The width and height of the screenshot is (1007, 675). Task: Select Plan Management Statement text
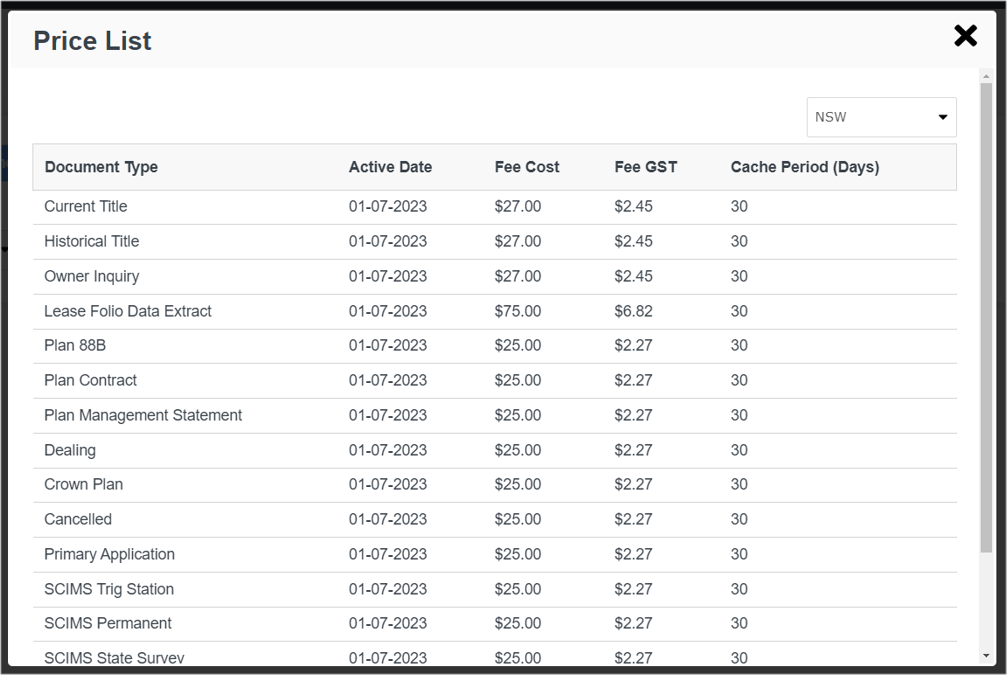(143, 416)
